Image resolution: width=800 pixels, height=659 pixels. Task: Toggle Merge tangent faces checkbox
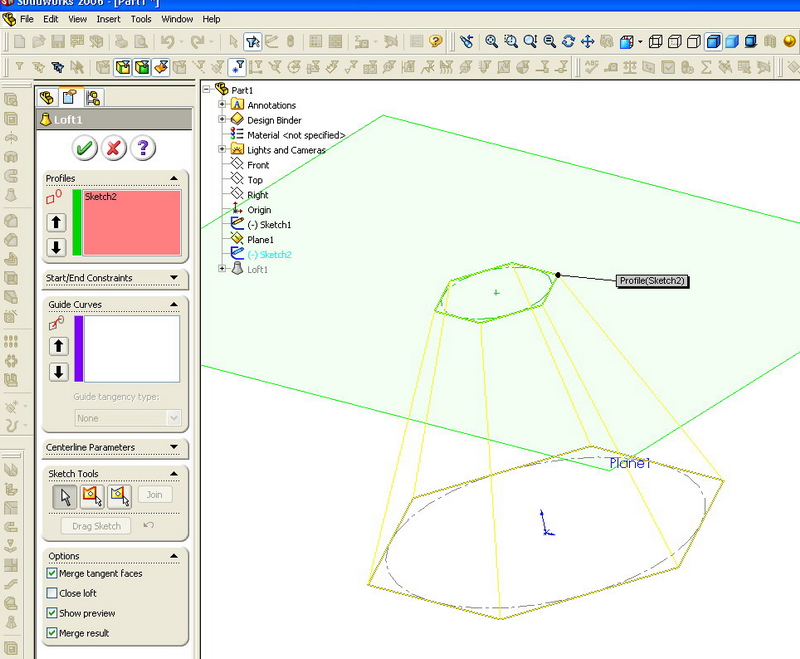[x=52, y=574]
